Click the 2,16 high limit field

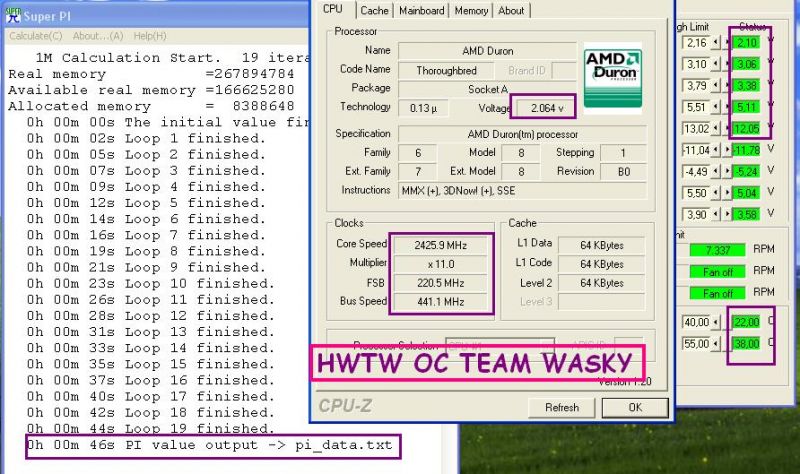point(697,42)
